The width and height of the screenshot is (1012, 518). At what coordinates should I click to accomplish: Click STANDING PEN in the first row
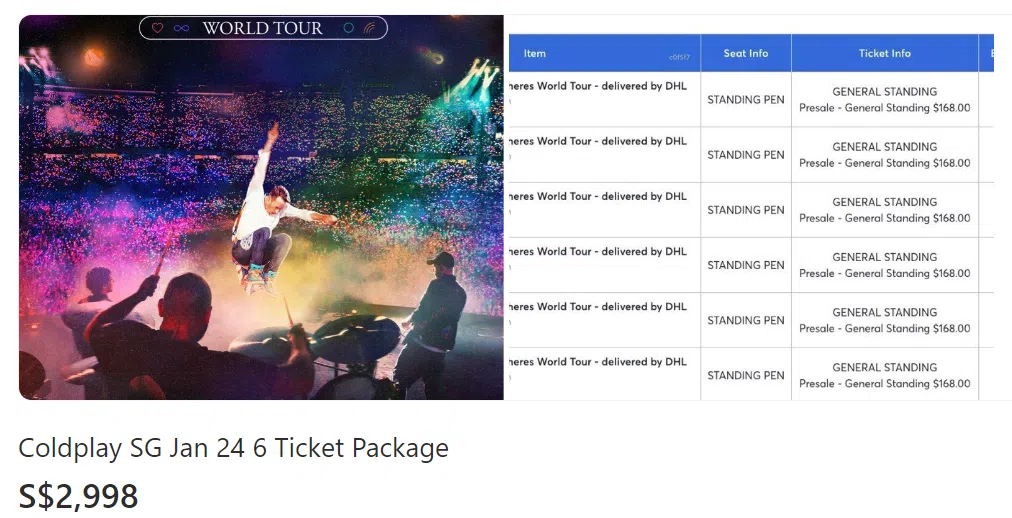click(x=746, y=100)
